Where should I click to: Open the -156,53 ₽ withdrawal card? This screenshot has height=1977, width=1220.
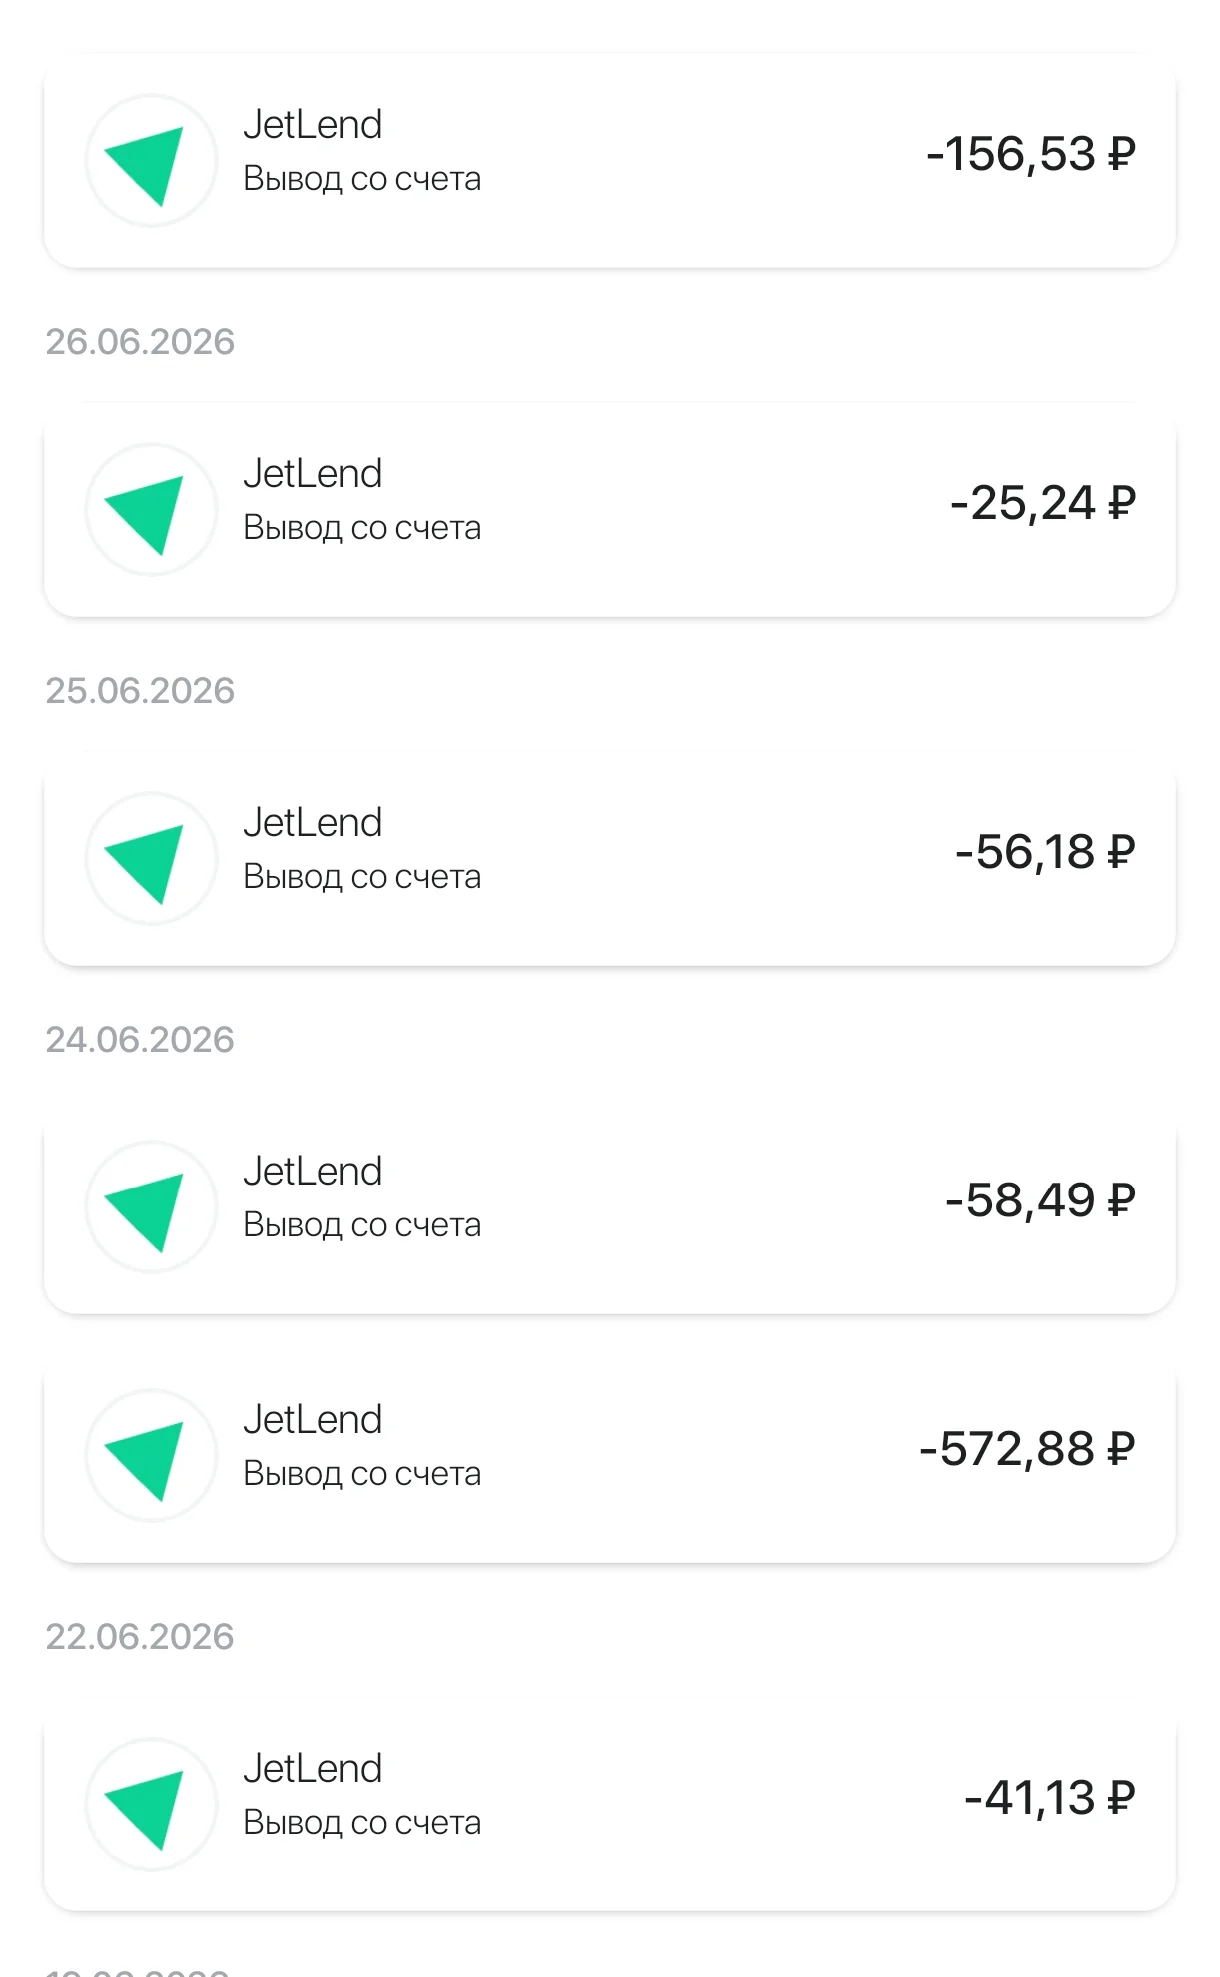[x=610, y=160]
